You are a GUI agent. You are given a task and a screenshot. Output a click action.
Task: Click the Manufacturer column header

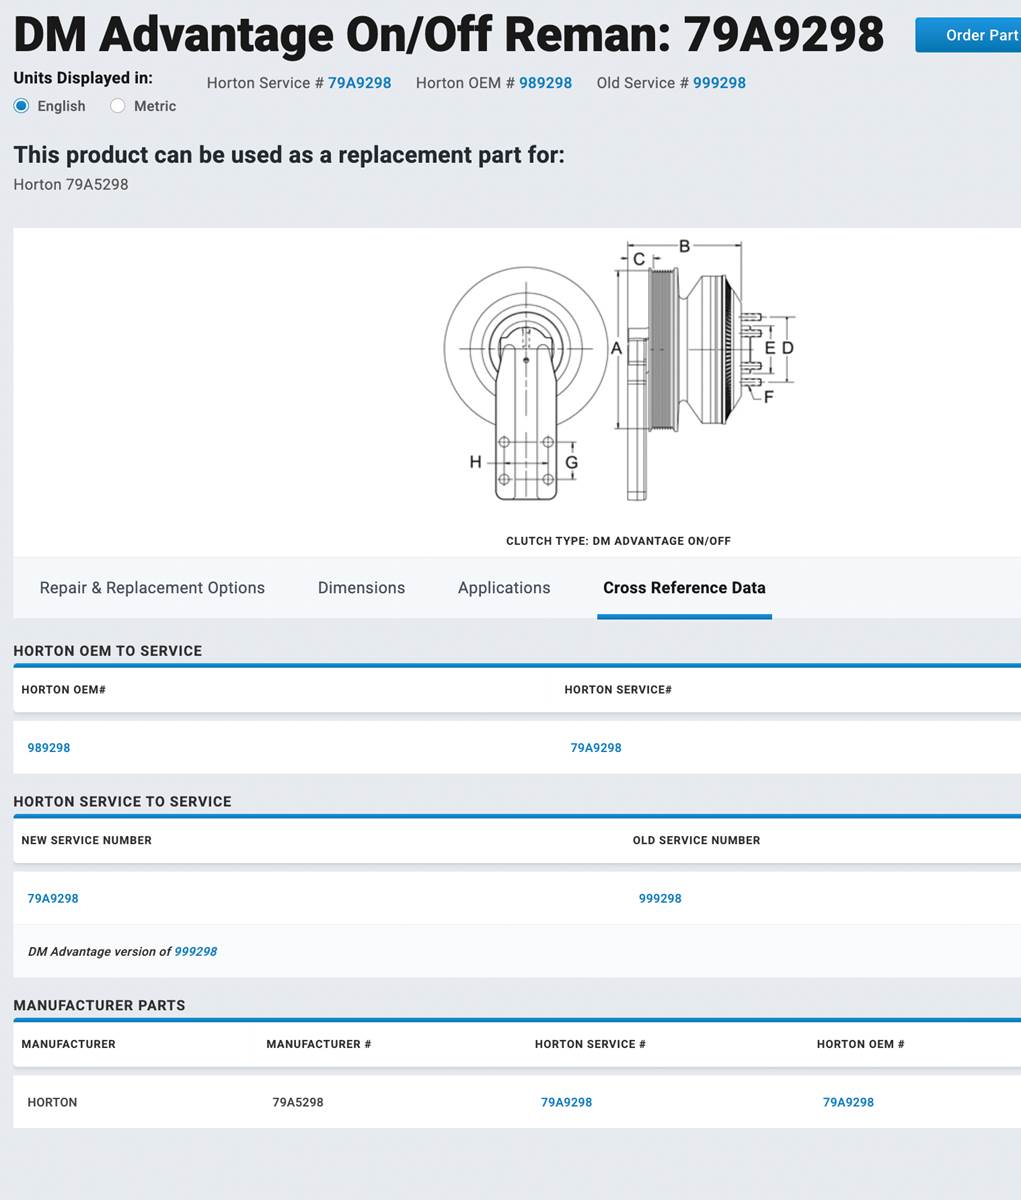pos(68,1044)
